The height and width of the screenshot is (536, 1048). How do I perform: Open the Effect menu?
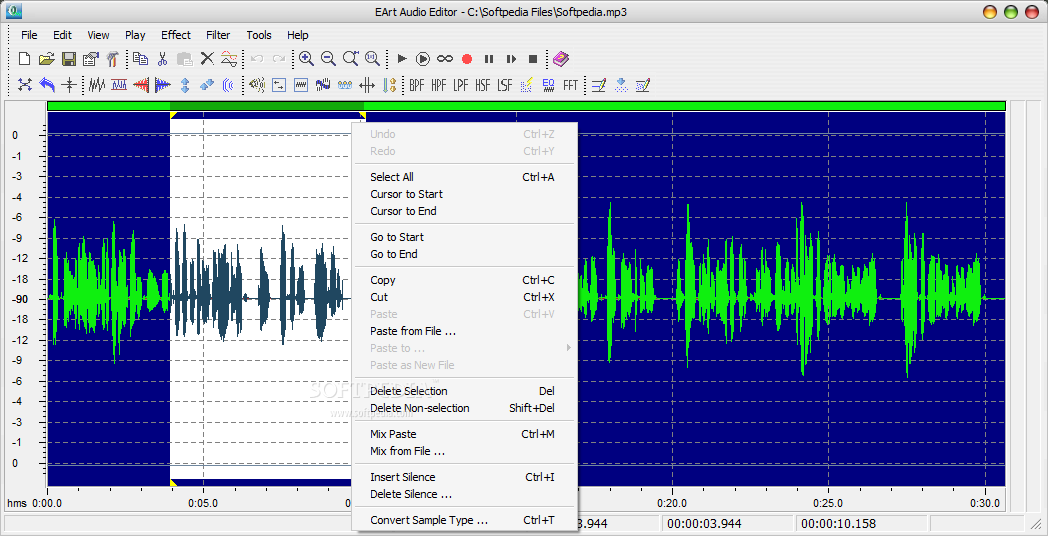pos(176,35)
